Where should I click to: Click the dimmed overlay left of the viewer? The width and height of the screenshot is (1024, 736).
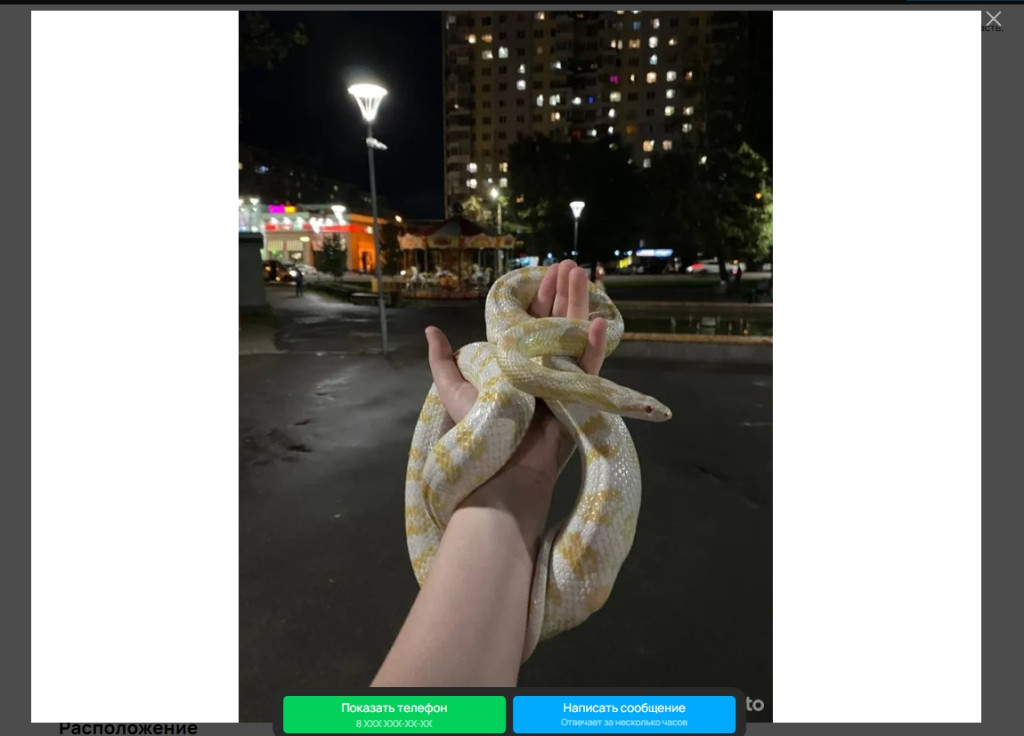14,360
